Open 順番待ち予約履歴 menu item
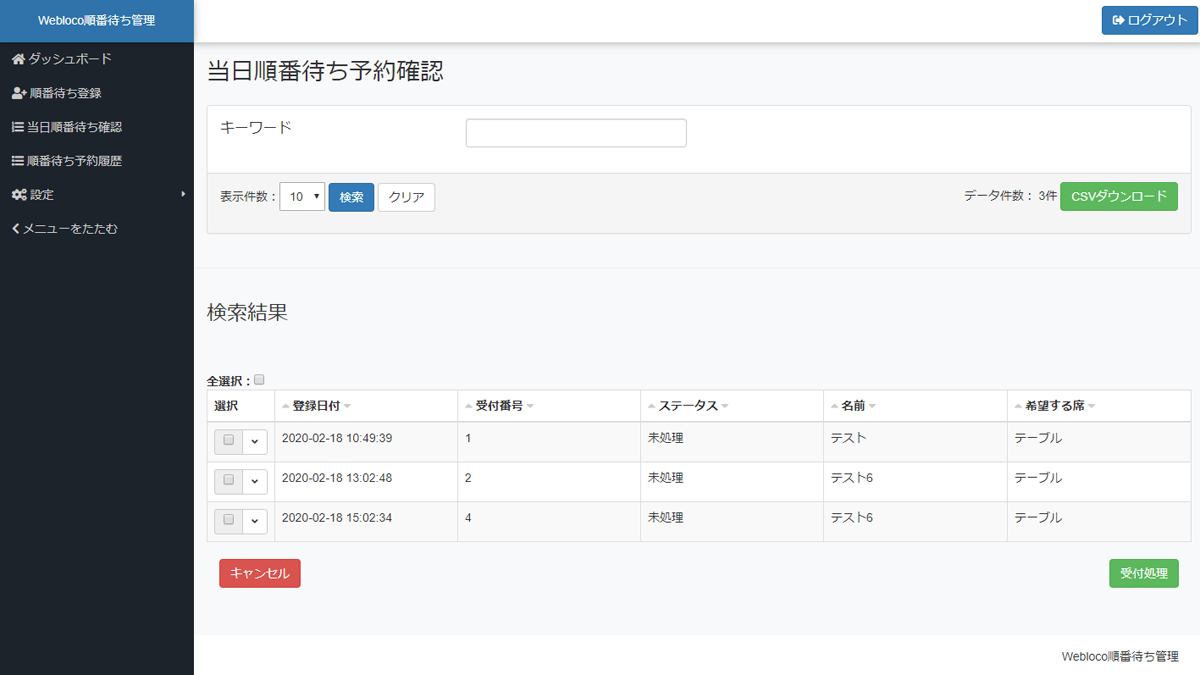1200x675 pixels. [97, 161]
